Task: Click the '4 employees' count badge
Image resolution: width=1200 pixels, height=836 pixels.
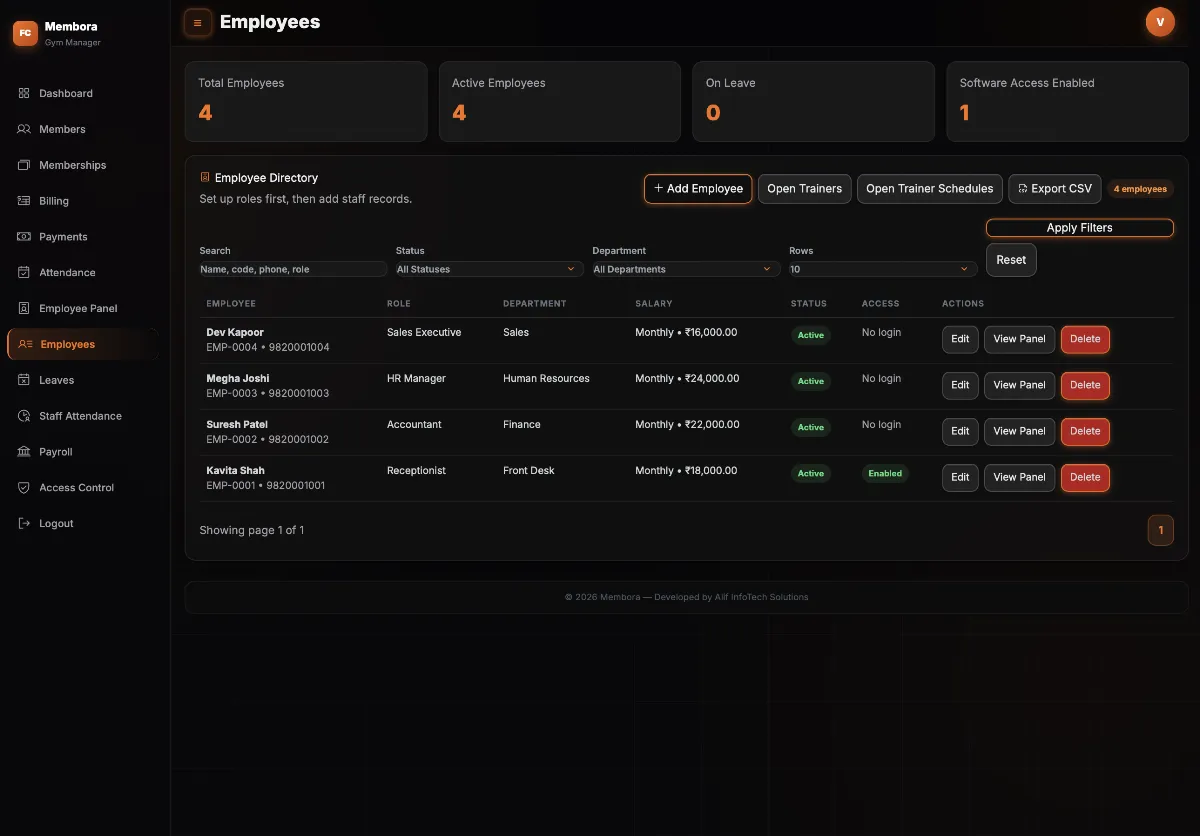Action: point(1140,189)
